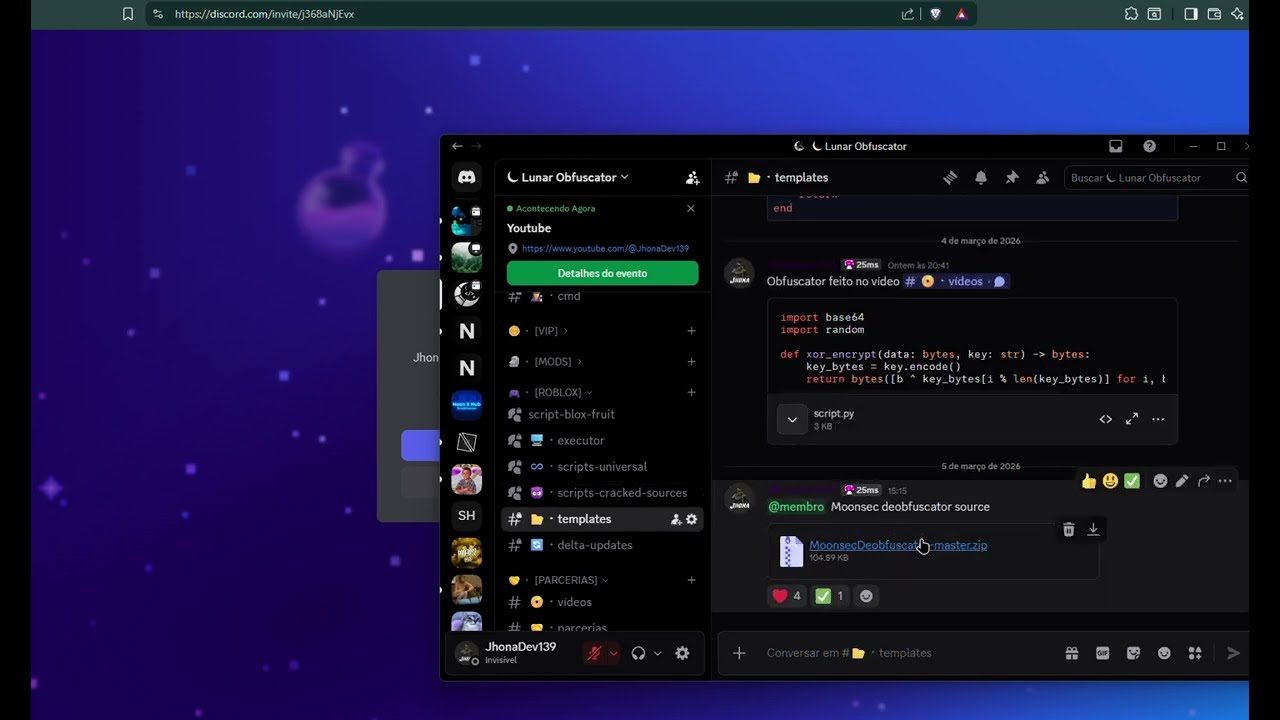Add green check mark quick reaction
Image resolution: width=1280 pixels, height=720 pixels.
point(1132,481)
